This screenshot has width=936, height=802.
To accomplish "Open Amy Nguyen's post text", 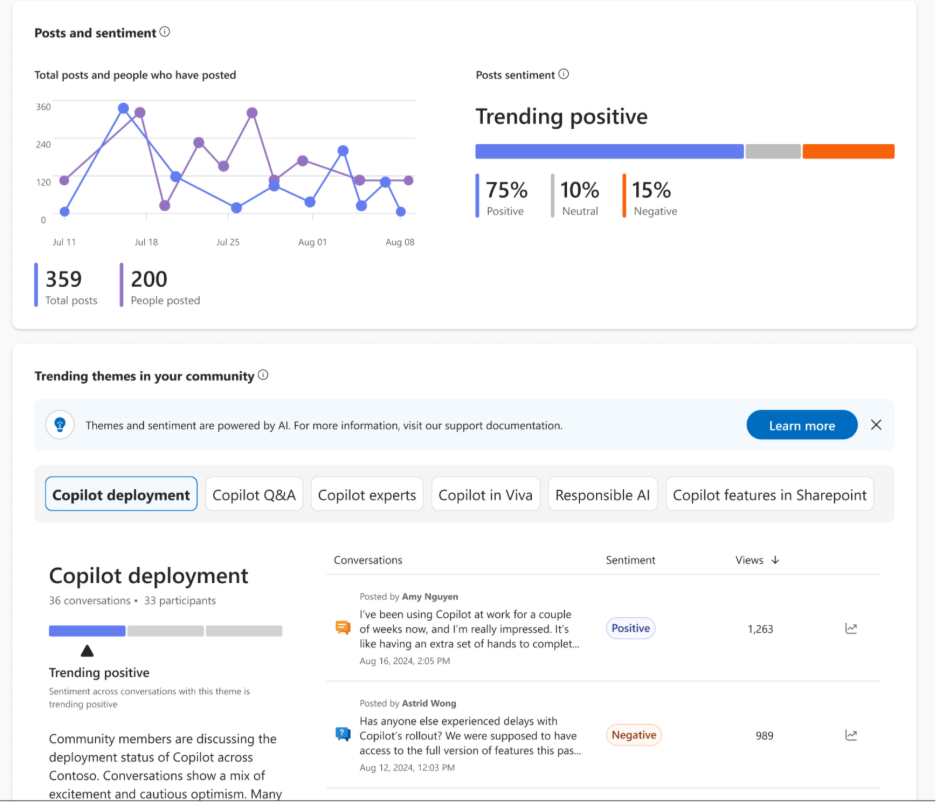I will click(x=469, y=629).
